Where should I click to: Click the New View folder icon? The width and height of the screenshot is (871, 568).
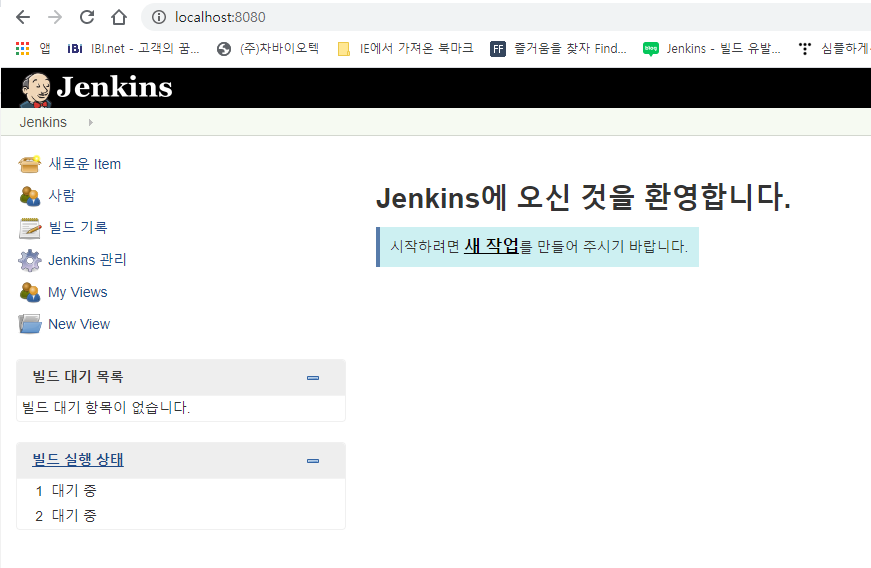pos(29,324)
